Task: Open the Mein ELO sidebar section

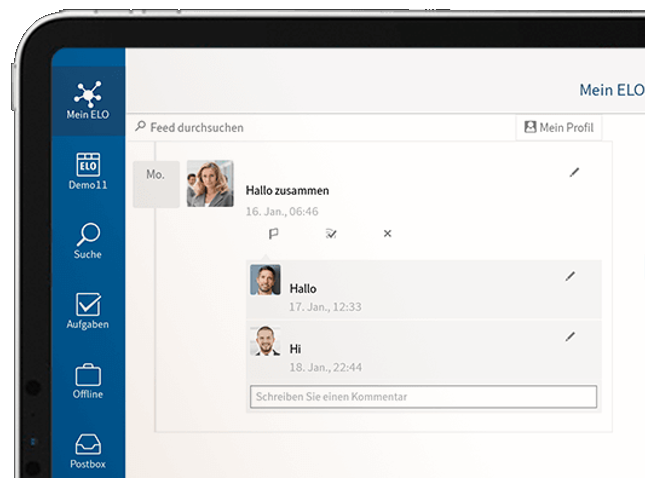Action: pyautogui.click(x=88, y=101)
